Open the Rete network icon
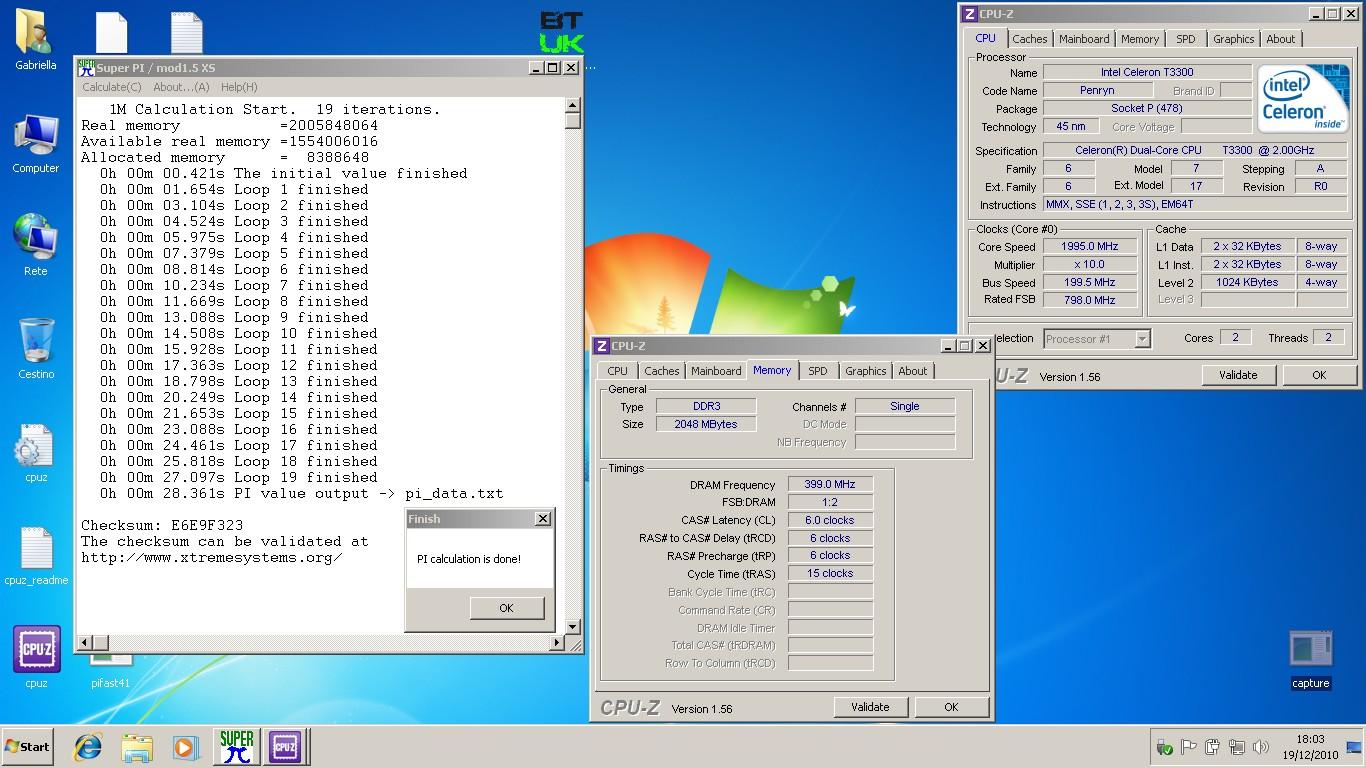 coord(36,238)
